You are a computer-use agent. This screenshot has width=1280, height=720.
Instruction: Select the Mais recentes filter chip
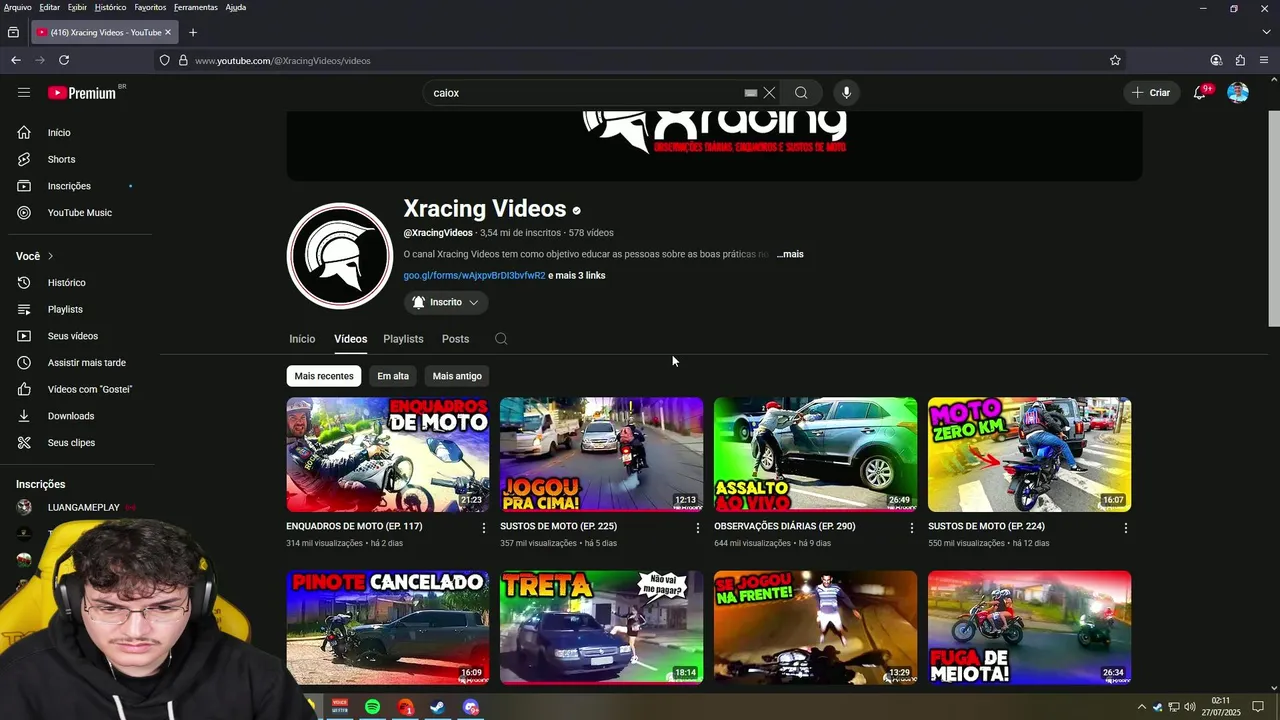[x=324, y=376]
